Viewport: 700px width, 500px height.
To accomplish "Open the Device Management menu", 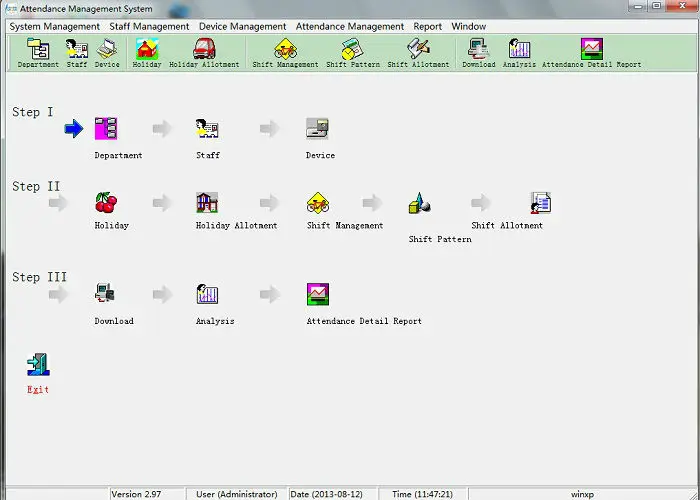I will [x=243, y=26].
